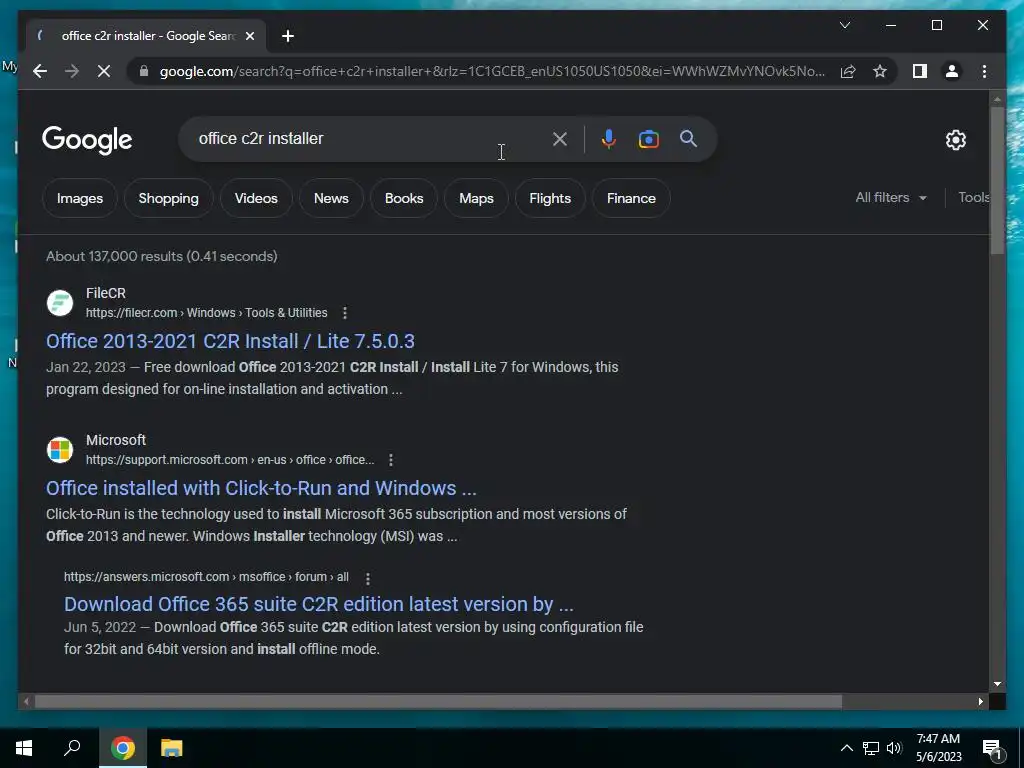Click the support.microsoft.com breadcrumb URL
This screenshot has height=768, width=1024.
(x=230, y=460)
